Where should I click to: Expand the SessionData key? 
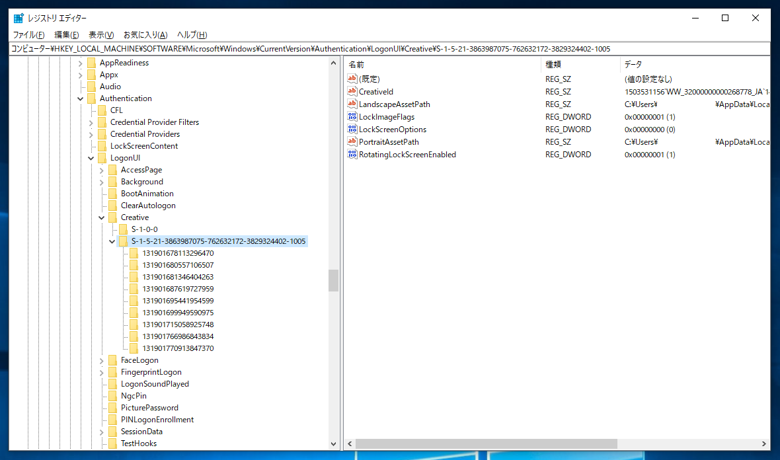[101, 432]
